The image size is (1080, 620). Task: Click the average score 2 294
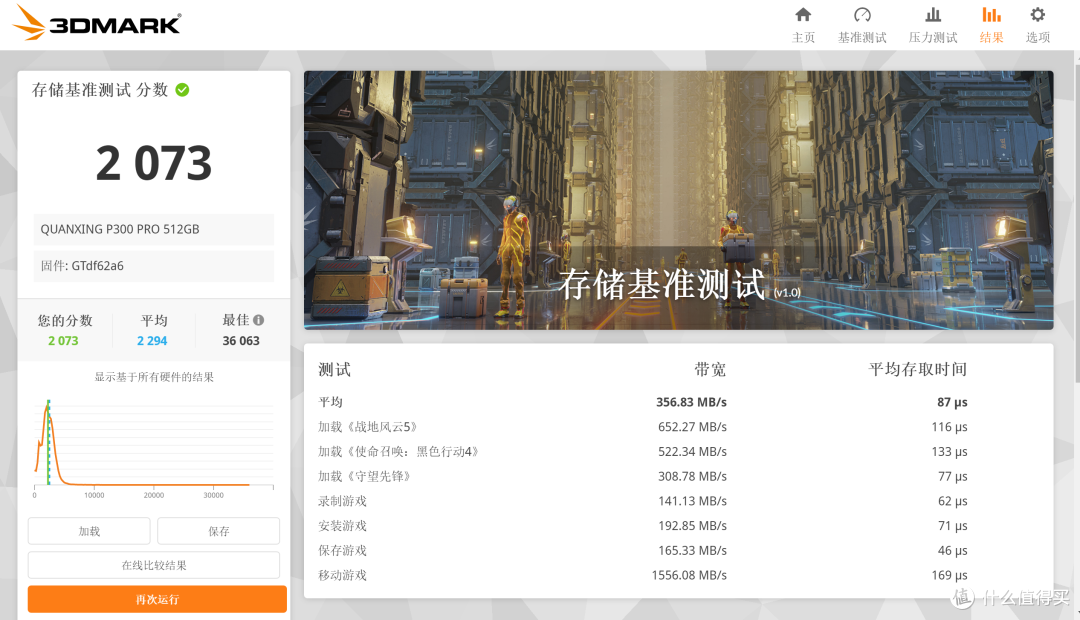tap(152, 340)
